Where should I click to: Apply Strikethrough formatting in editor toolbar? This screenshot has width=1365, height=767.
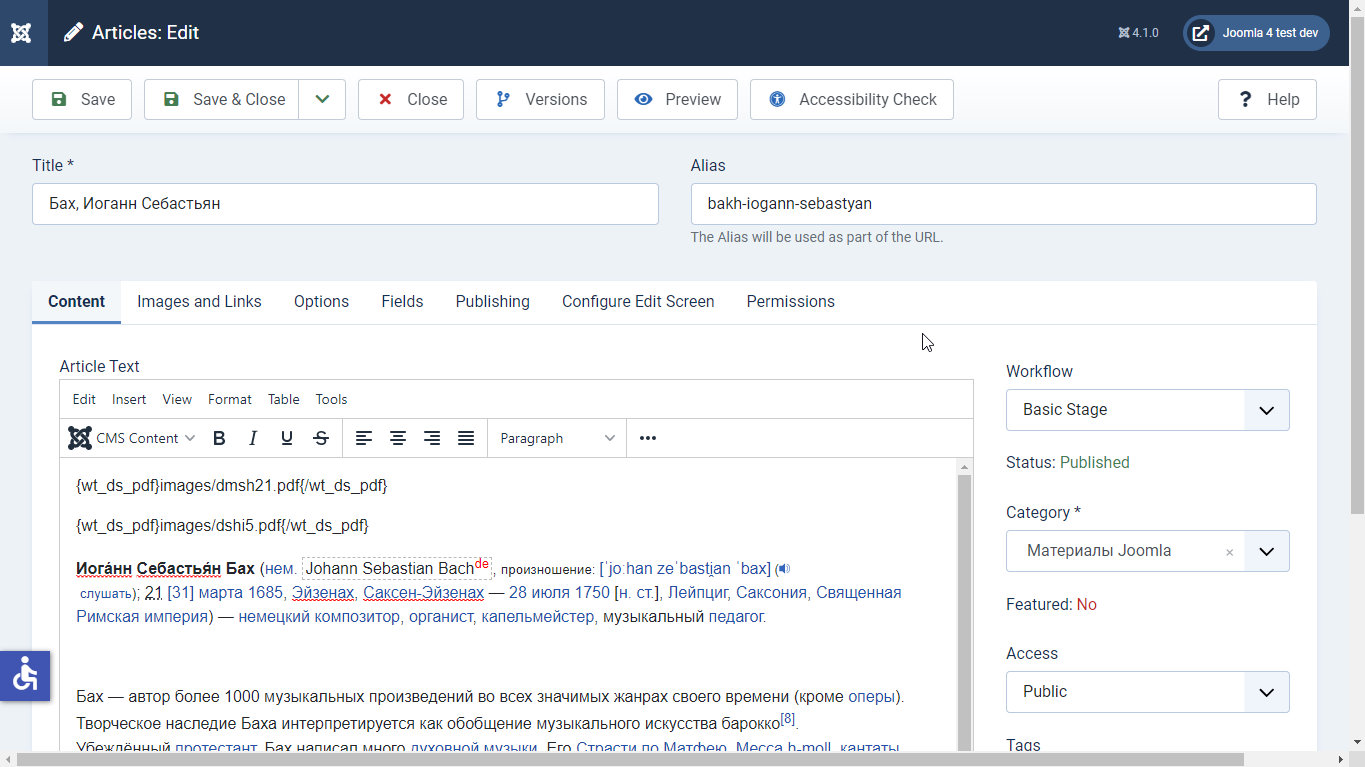point(321,438)
